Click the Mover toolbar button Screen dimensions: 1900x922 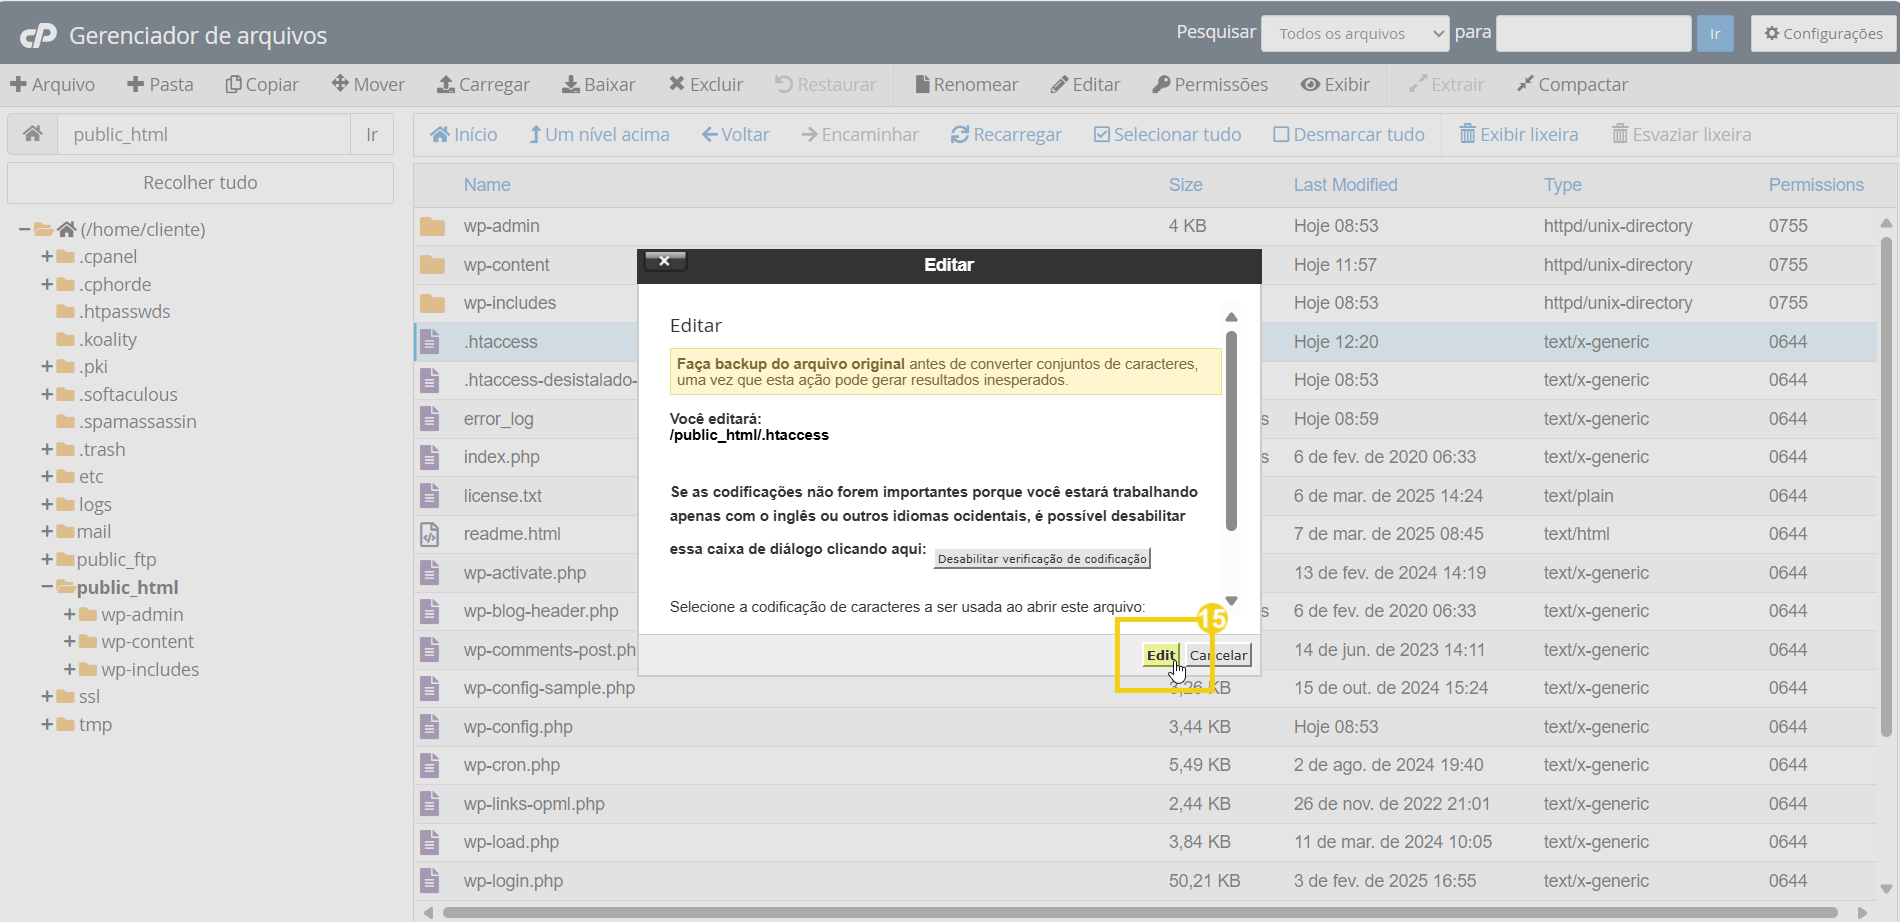click(x=368, y=85)
